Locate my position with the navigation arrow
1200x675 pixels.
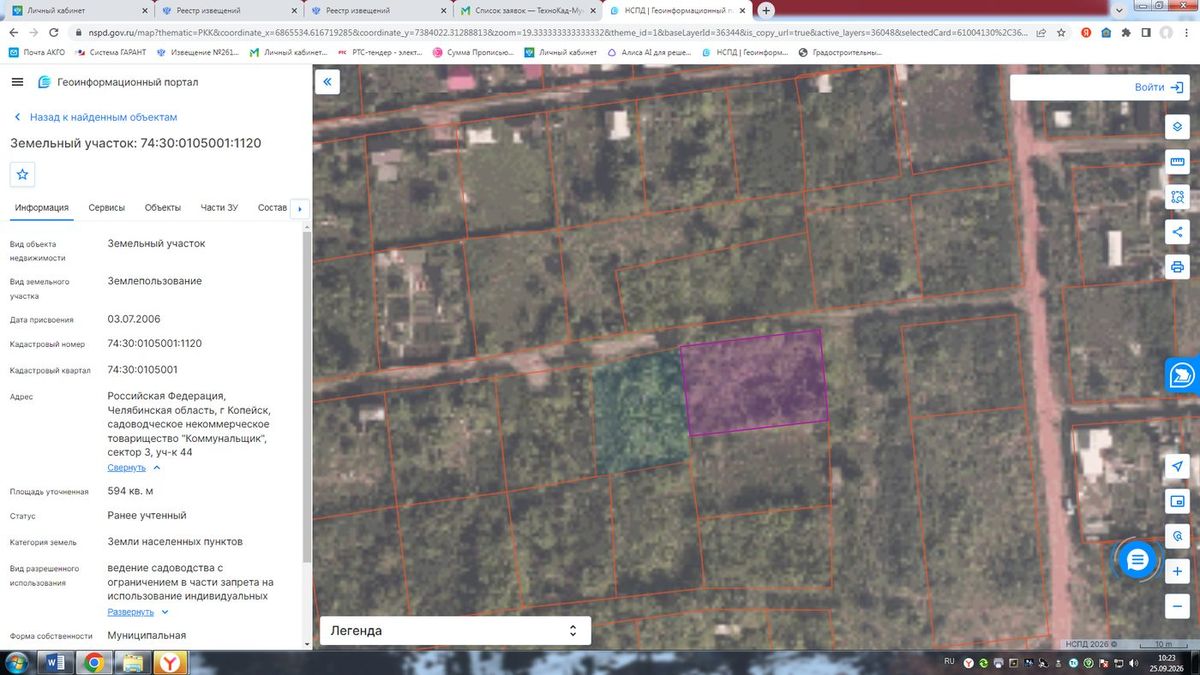1177,467
